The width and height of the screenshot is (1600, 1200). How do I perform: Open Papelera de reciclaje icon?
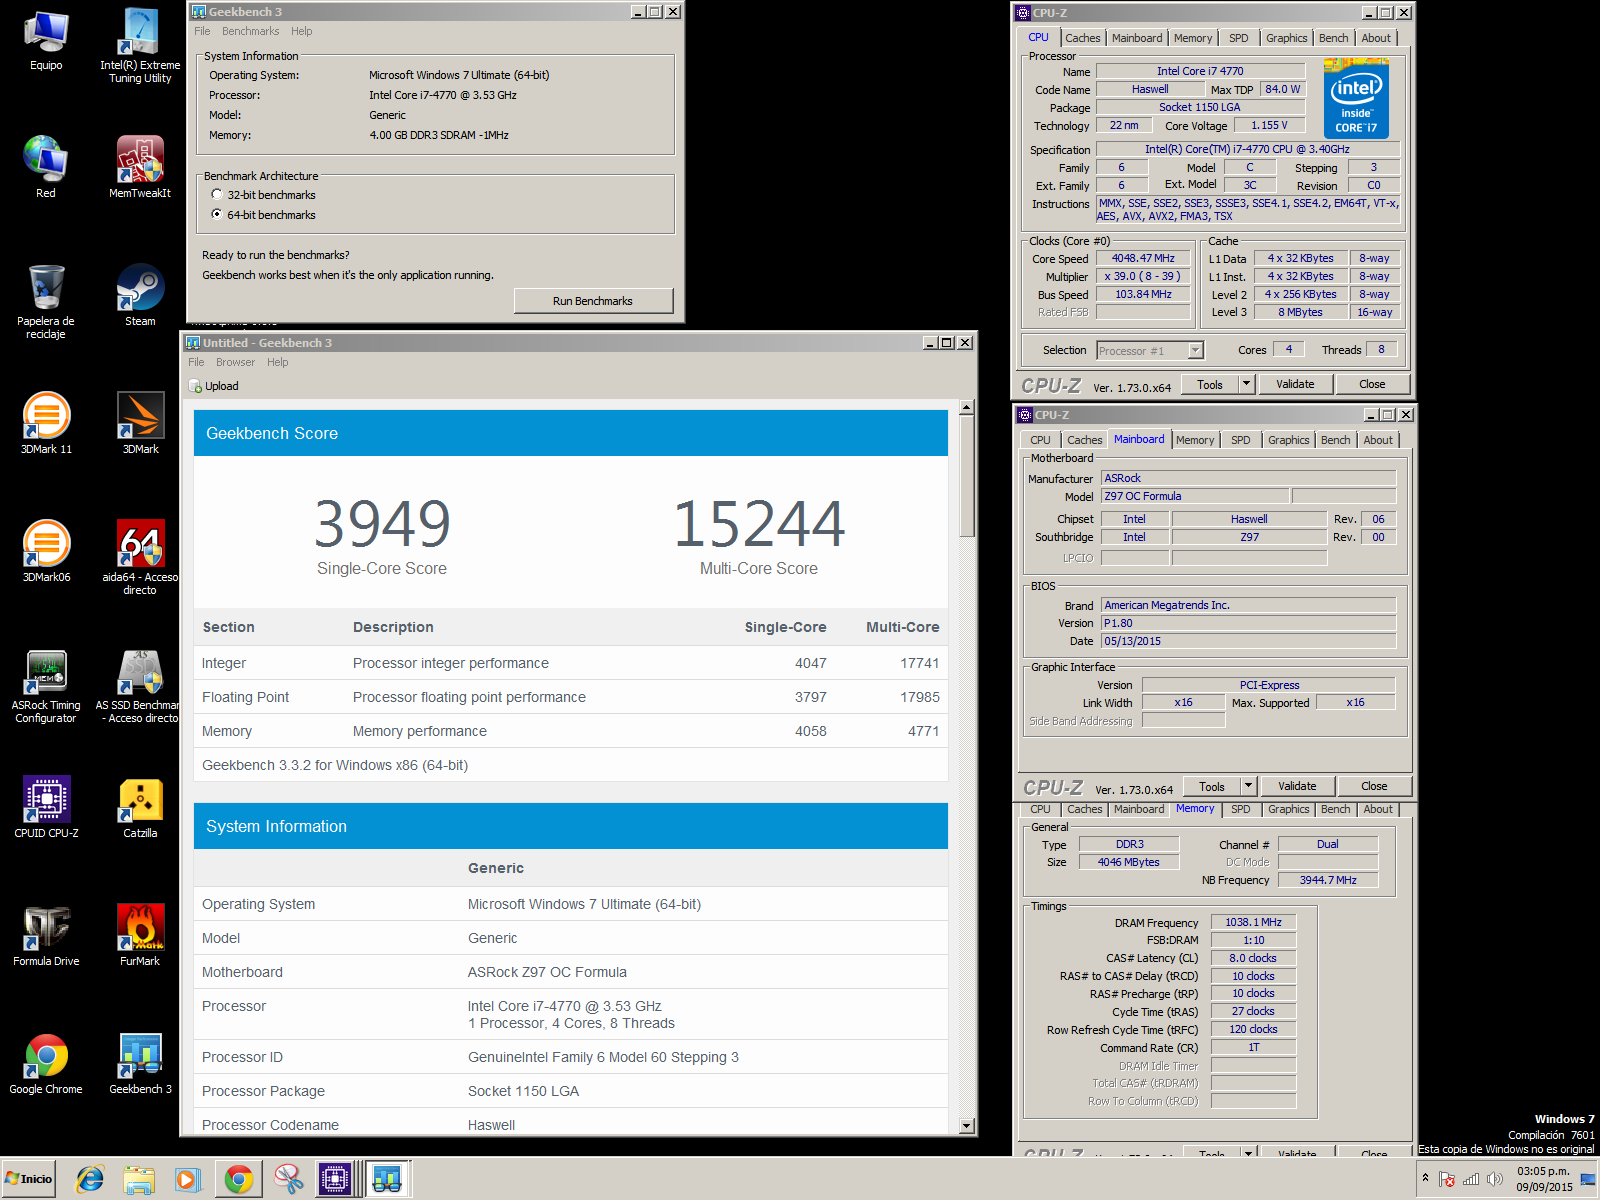(46, 301)
